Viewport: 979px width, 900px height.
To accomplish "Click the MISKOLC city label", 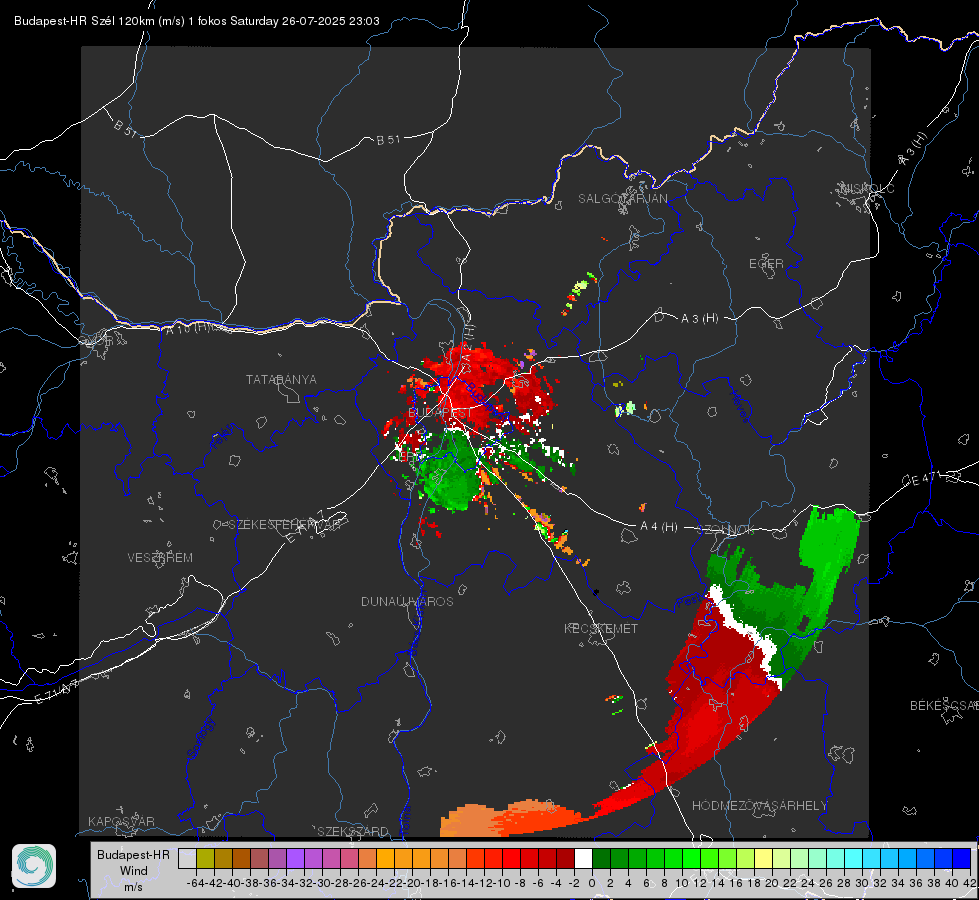I will 867,188.
